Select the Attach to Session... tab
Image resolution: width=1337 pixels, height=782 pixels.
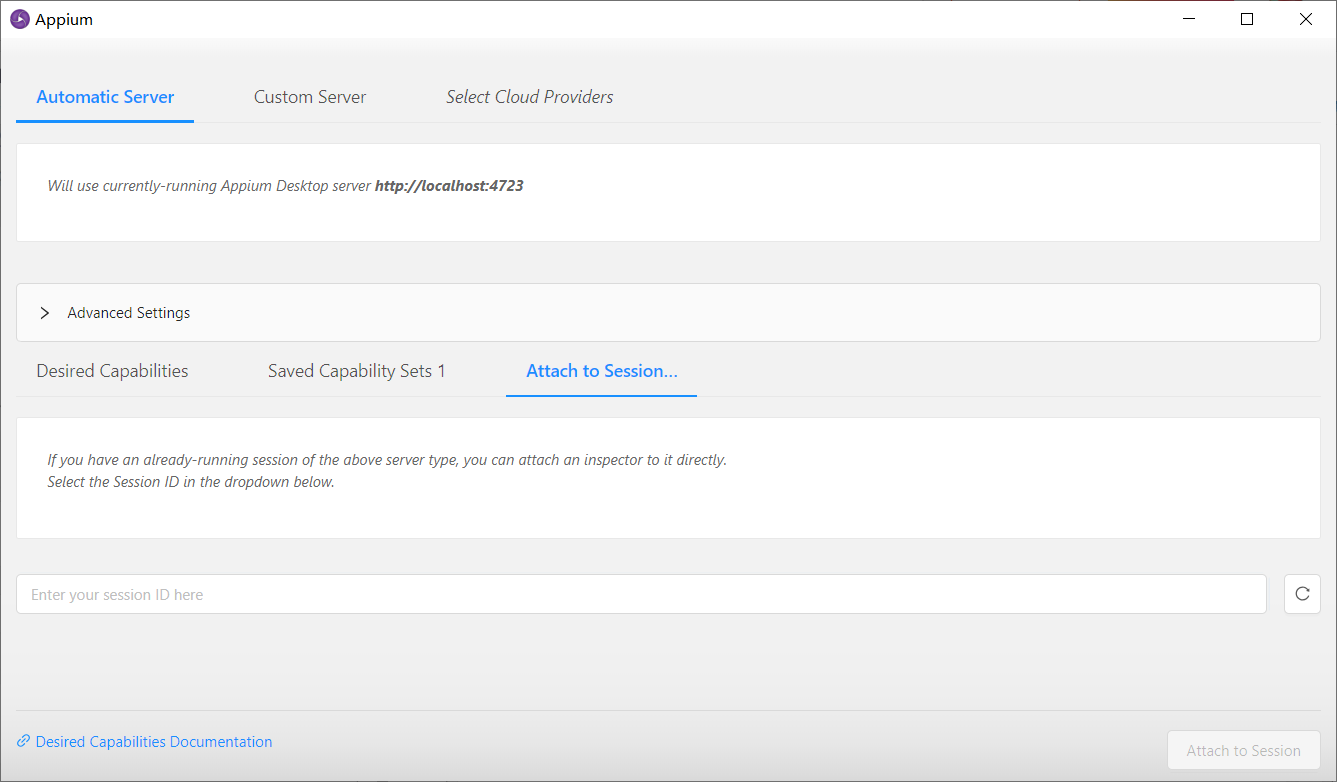(602, 371)
